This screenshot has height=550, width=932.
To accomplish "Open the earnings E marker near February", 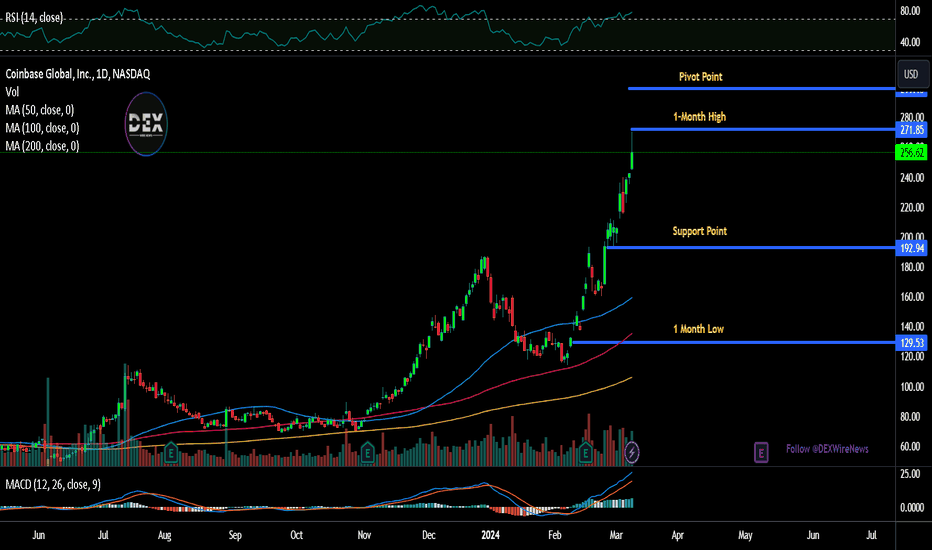I will (x=585, y=453).
